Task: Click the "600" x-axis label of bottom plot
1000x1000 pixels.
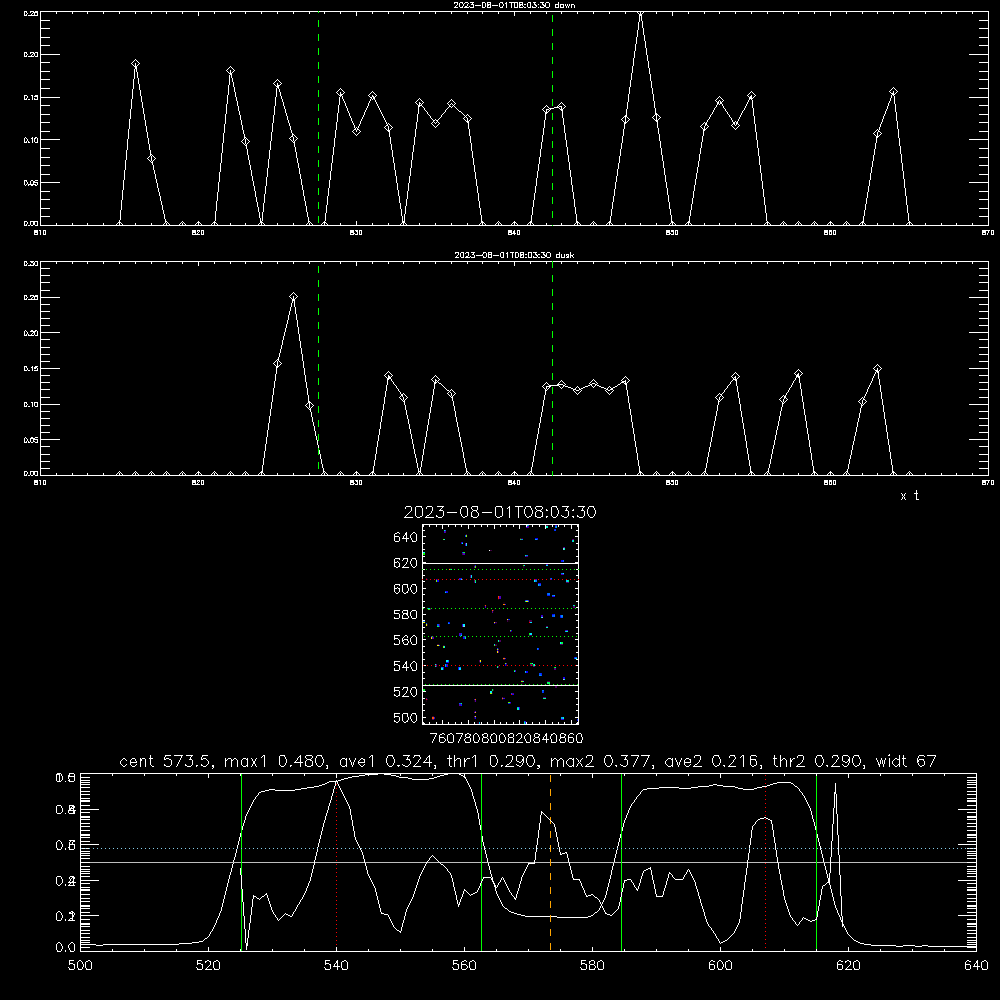Action: pos(720,966)
